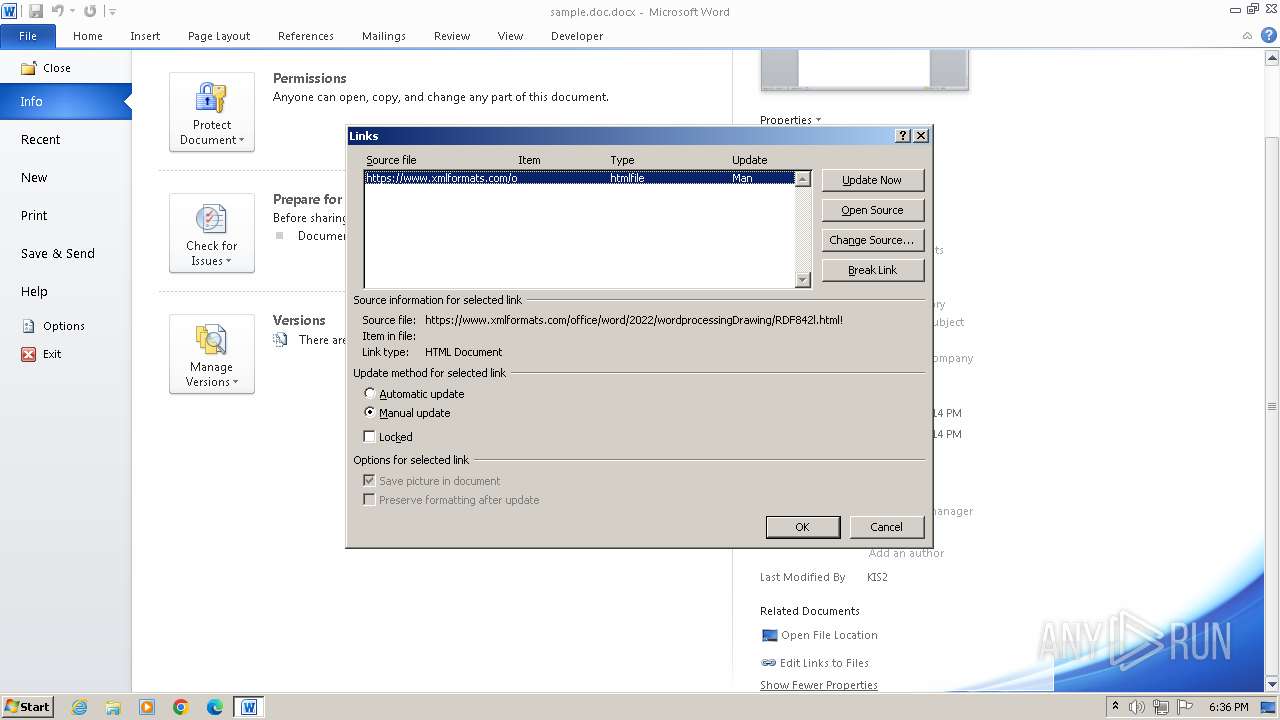Click the Update Now button
Viewport: 1280px width, 720px height.
[872, 180]
